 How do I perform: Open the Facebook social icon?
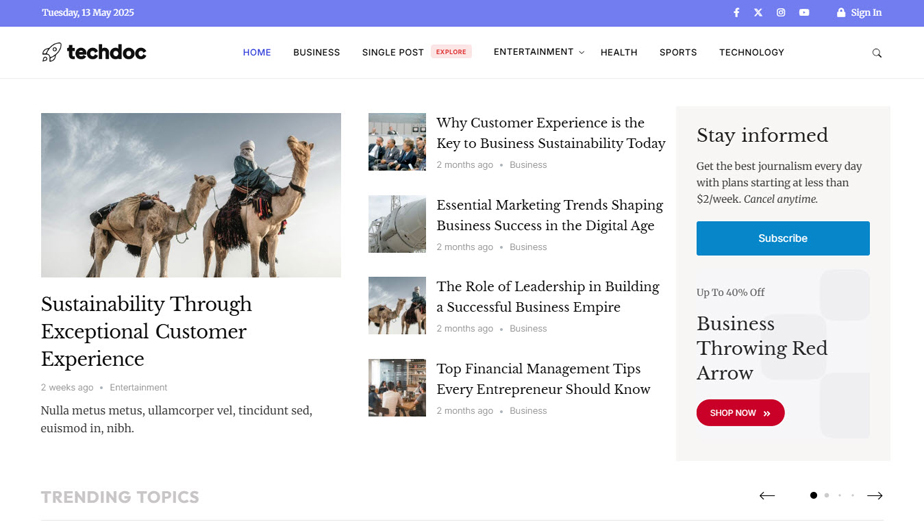(736, 12)
